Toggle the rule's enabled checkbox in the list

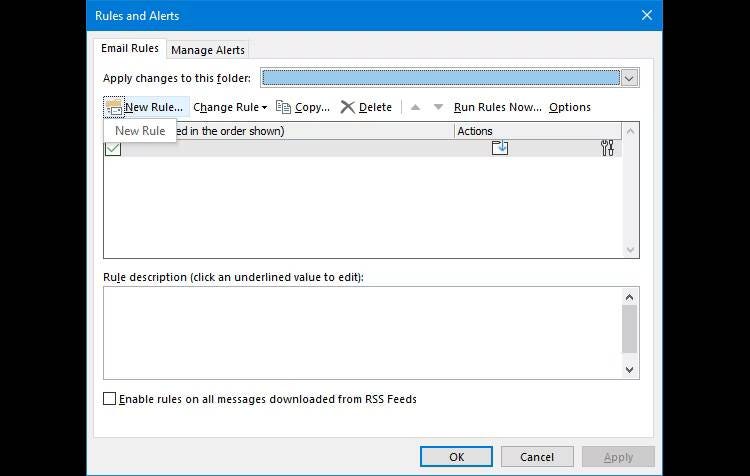pyautogui.click(x=113, y=148)
